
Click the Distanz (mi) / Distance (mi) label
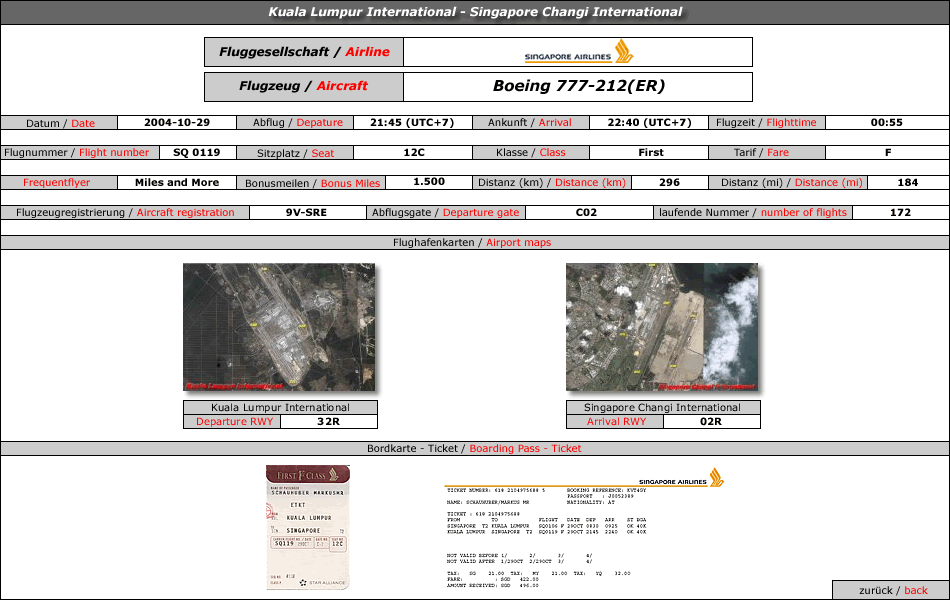[788, 182]
